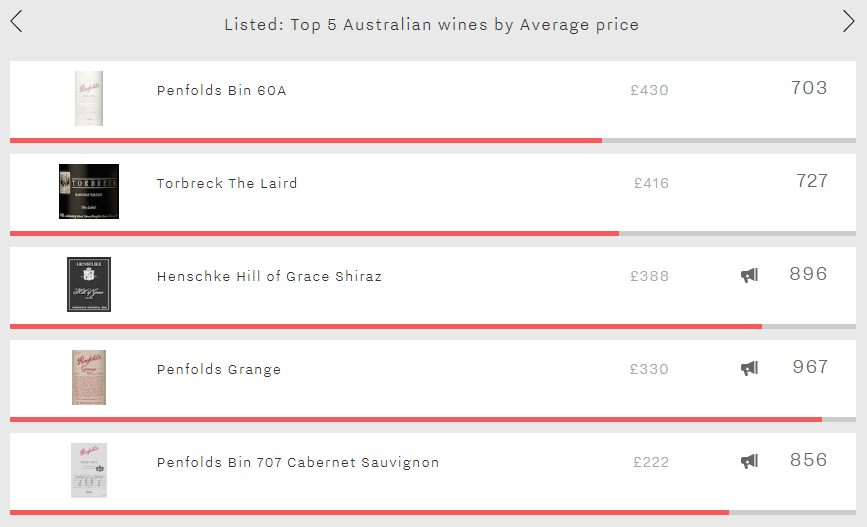Screen dimensions: 867x527
Task: Open Penfolds Grange label thumbnail
Action: pyautogui.click(x=89, y=377)
